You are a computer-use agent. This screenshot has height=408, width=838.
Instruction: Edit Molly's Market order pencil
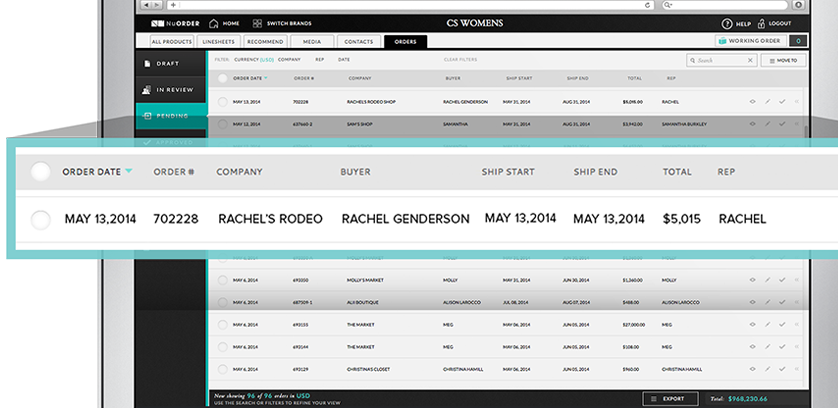pyautogui.click(x=767, y=280)
